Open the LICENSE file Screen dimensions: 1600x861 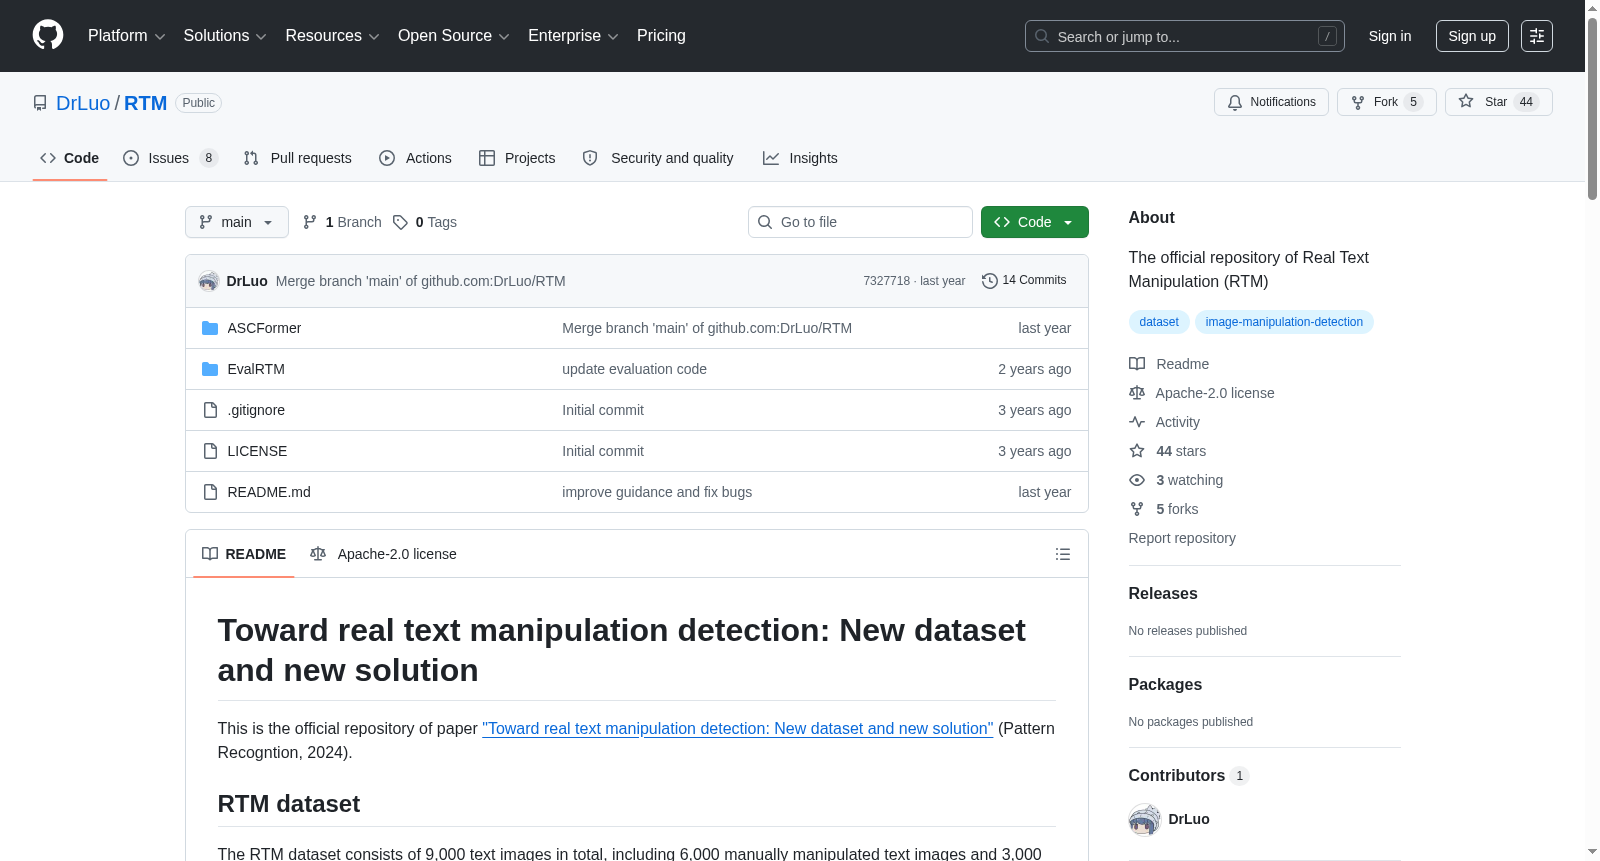(x=257, y=451)
